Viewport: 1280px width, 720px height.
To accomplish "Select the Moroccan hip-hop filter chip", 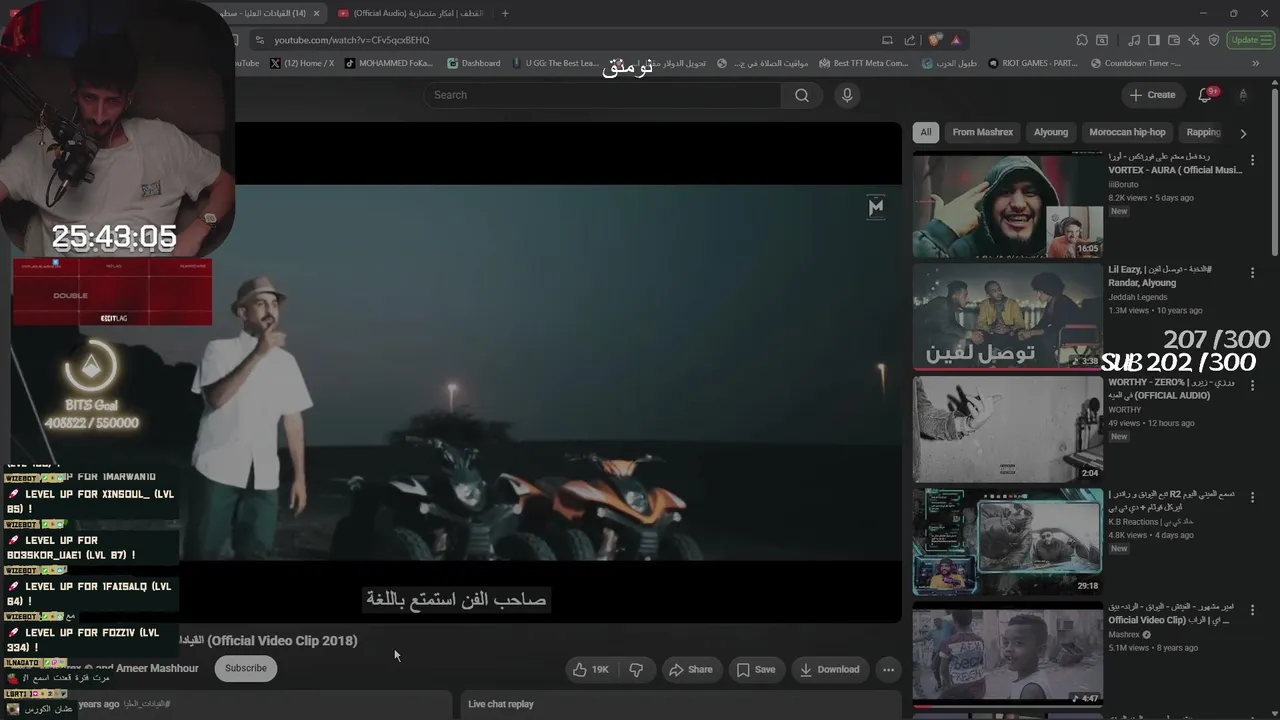I will click(x=1127, y=132).
